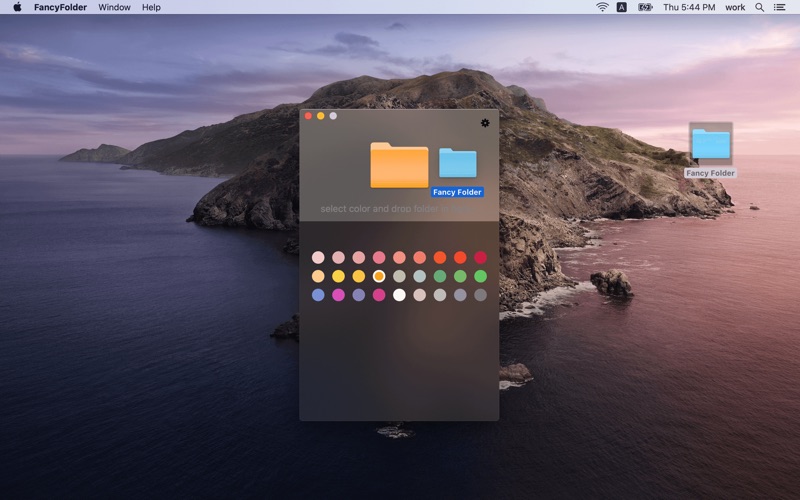Image resolution: width=800 pixels, height=500 pixels.
Task: Open the FancyFolder application menu
Action: coord(60,7)
